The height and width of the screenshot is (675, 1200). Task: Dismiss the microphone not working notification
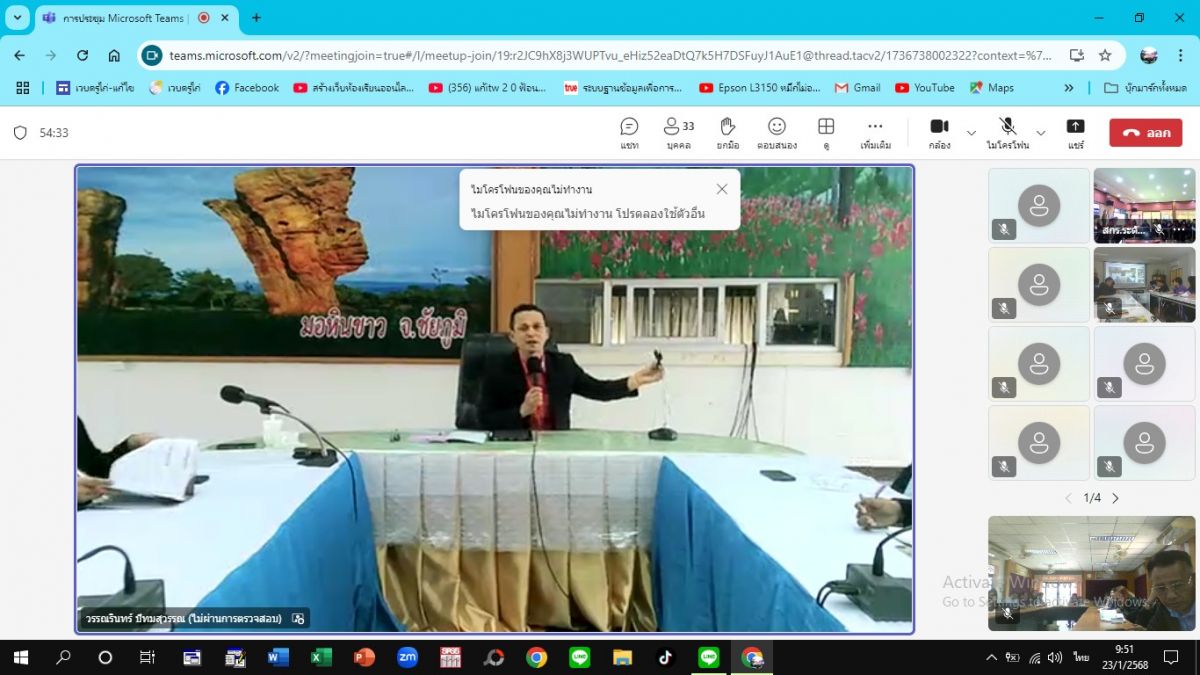point(722,189)
